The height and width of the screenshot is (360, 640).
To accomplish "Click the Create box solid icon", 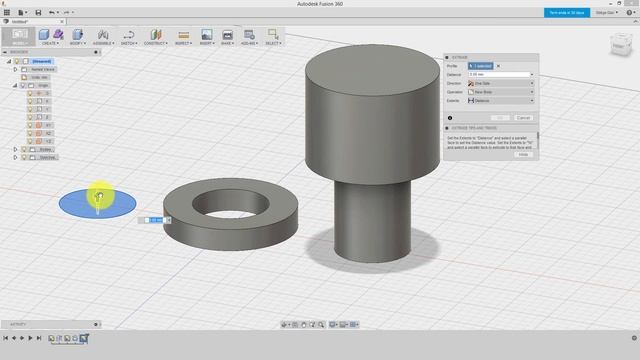I will coord(44,35).
